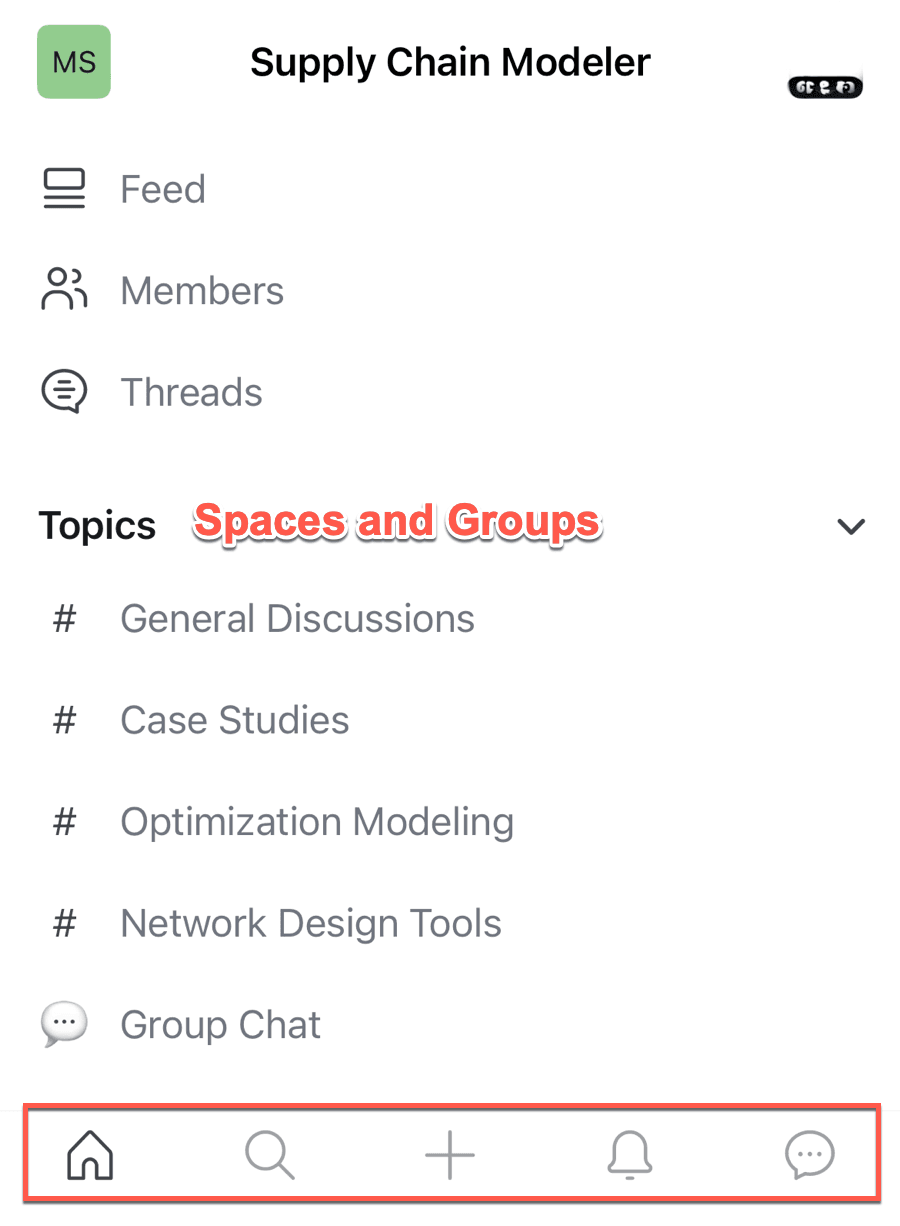900x1226 pixels.
Task: Open the Case Studies topic
Action: (x=234, y=720)
